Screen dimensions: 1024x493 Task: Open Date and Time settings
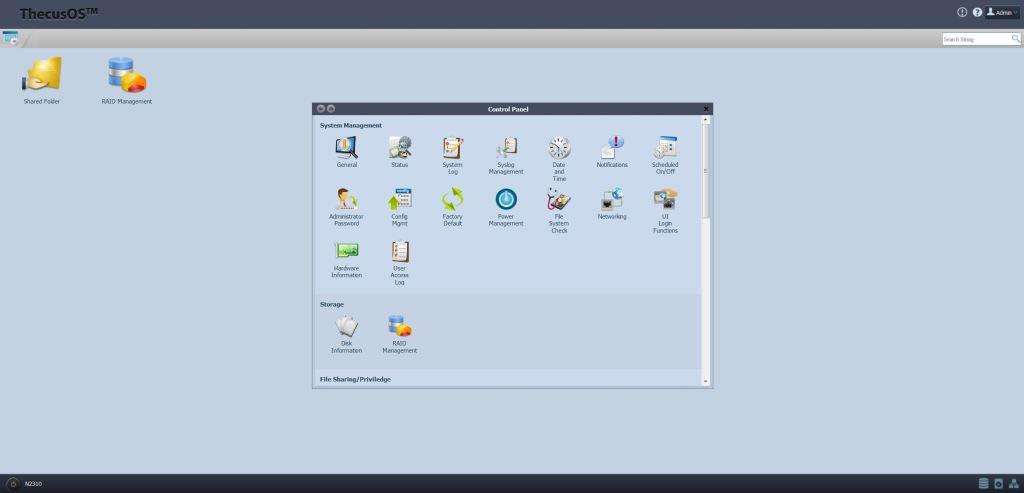559,159
